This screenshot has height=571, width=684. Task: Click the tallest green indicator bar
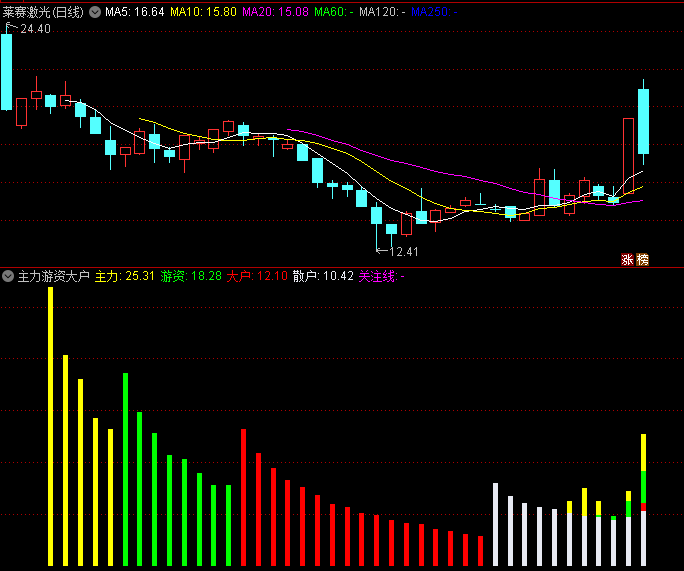click(x=126, y=469)
